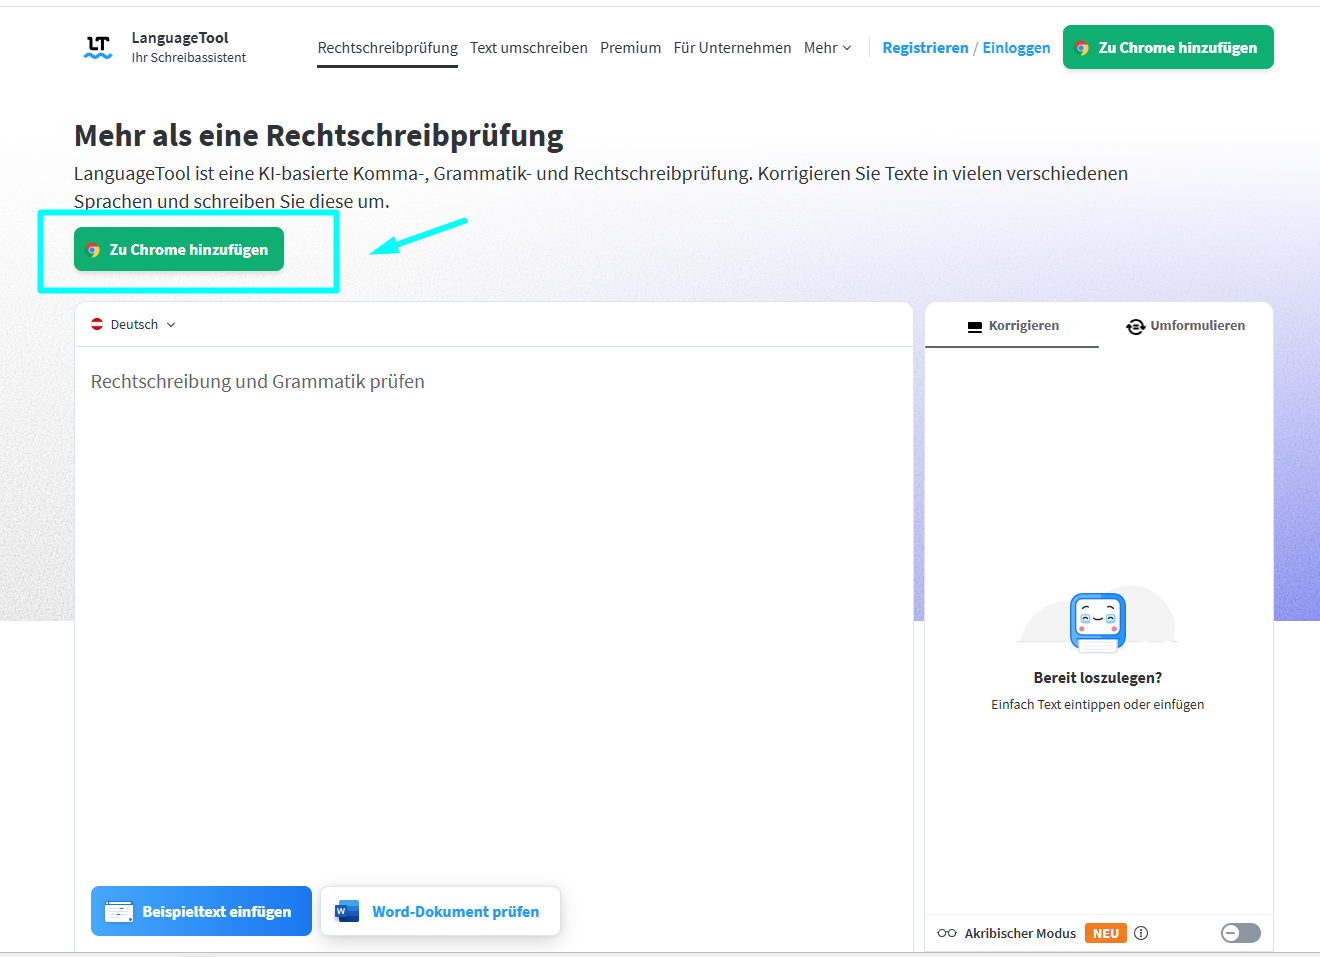Open the Premium page

(631, 48)
